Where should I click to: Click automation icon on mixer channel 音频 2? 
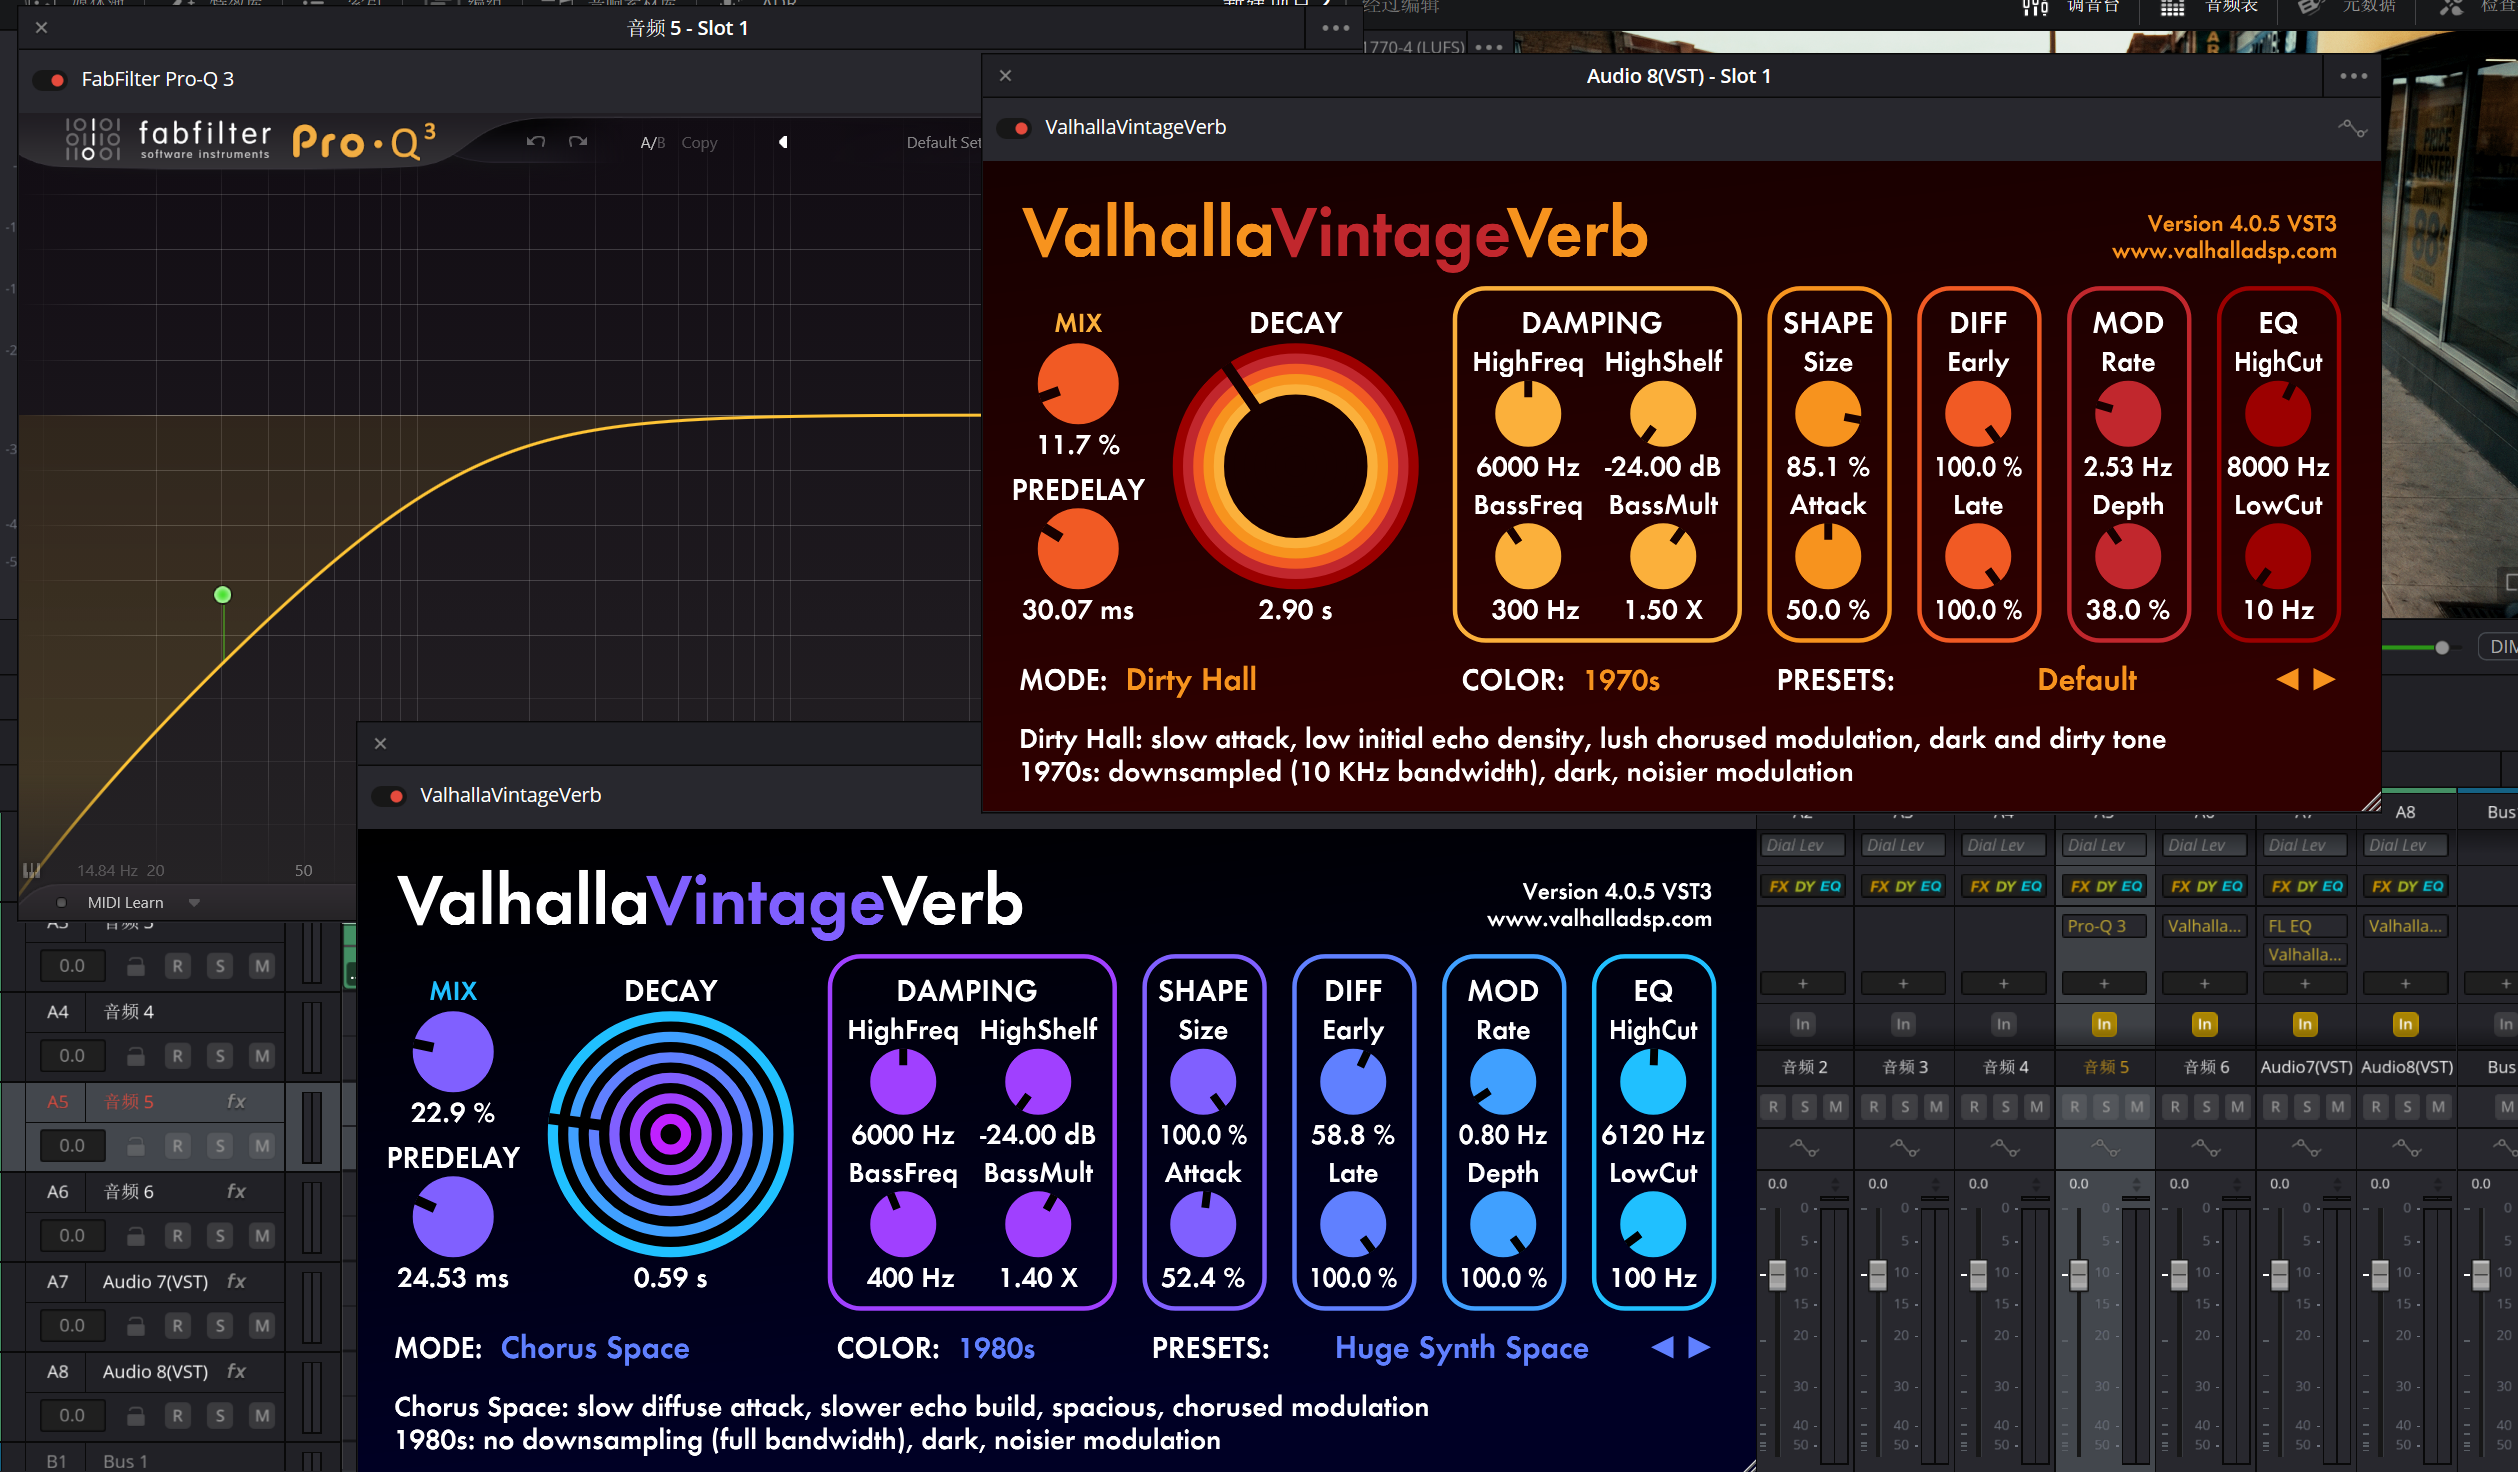pyautogui.click(x=1804, y=1148)
